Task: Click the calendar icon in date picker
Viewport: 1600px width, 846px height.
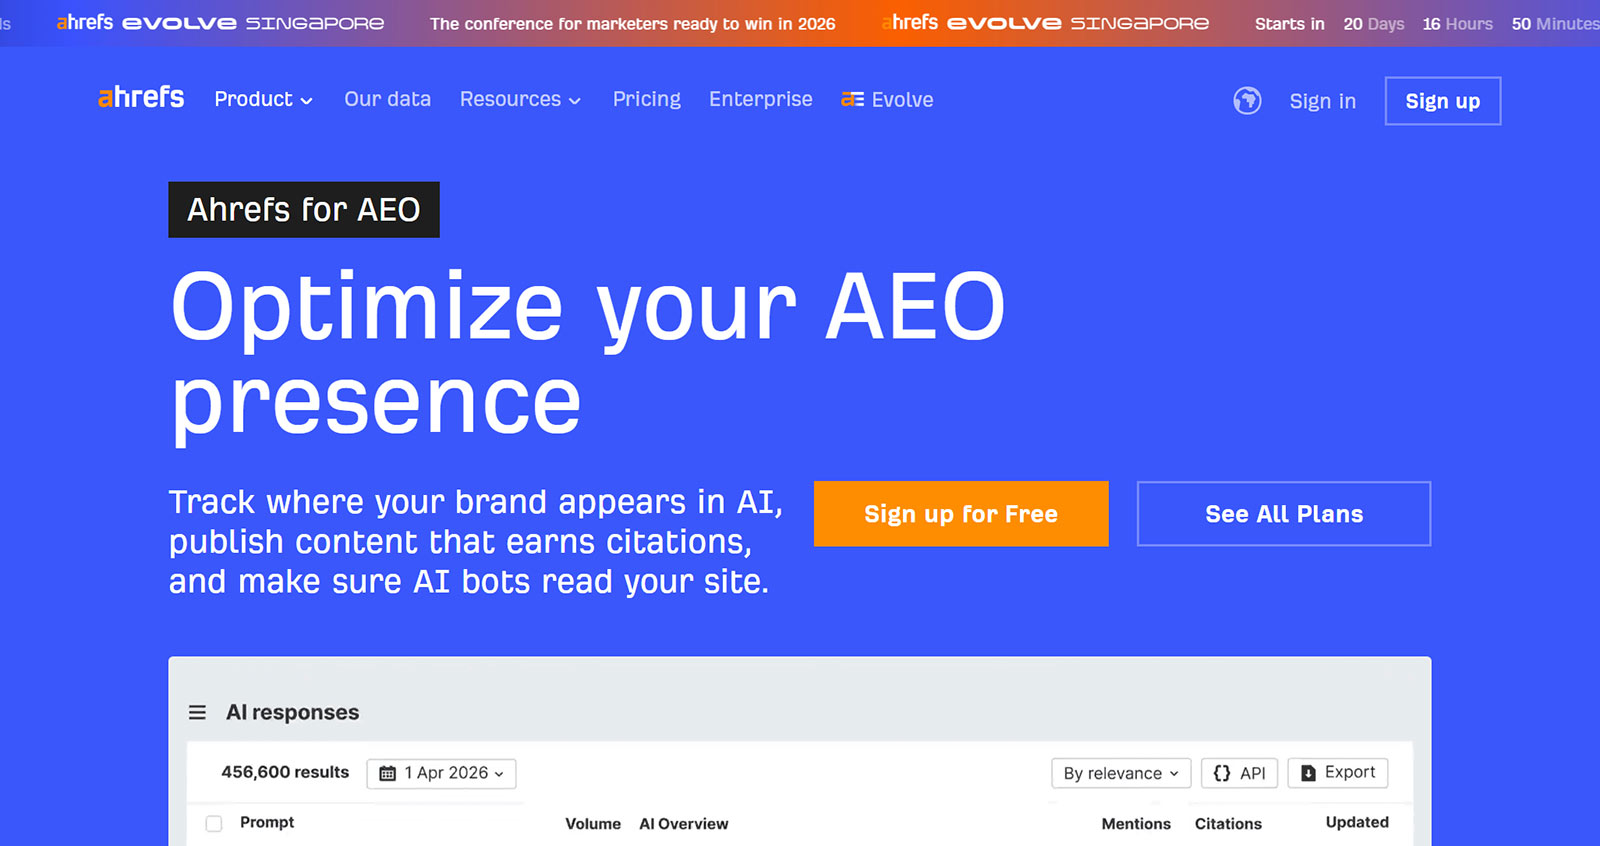Action: pos(388,774)
